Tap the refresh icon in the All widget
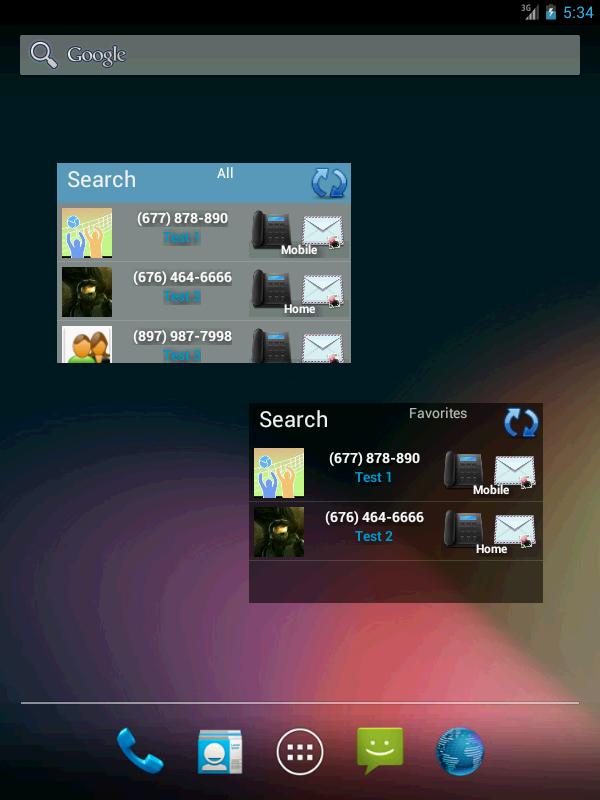This screenshot has height=800, width=600. (x=329, y=183)
